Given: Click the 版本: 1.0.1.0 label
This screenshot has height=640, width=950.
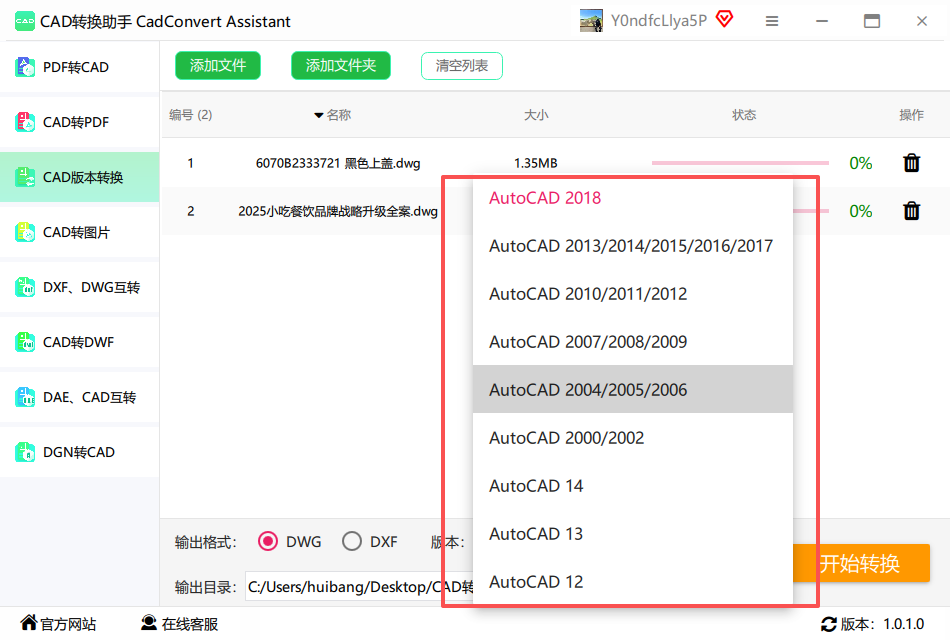Looking at the screenshot, I should (882, 624).
